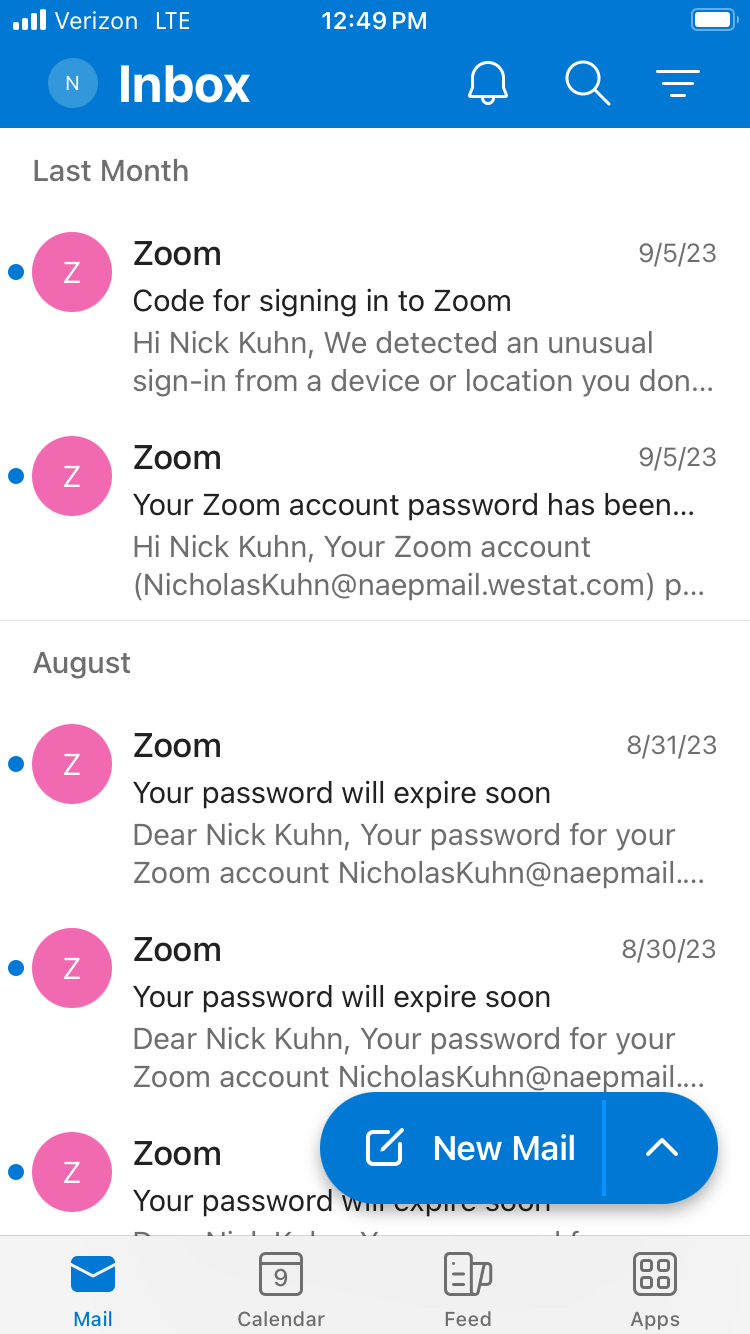Open the Your Zoom account password has been email
Viewport: 750px width, 1334px height.
(x=375, y=518)
